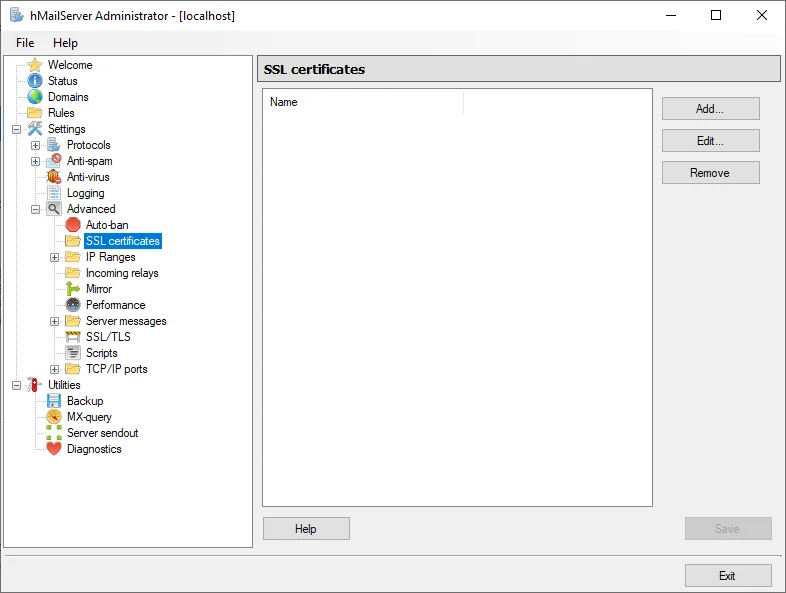786x593 pixels.
Task: Expand the Protocols tree node
Action: [x=36, y=145]
